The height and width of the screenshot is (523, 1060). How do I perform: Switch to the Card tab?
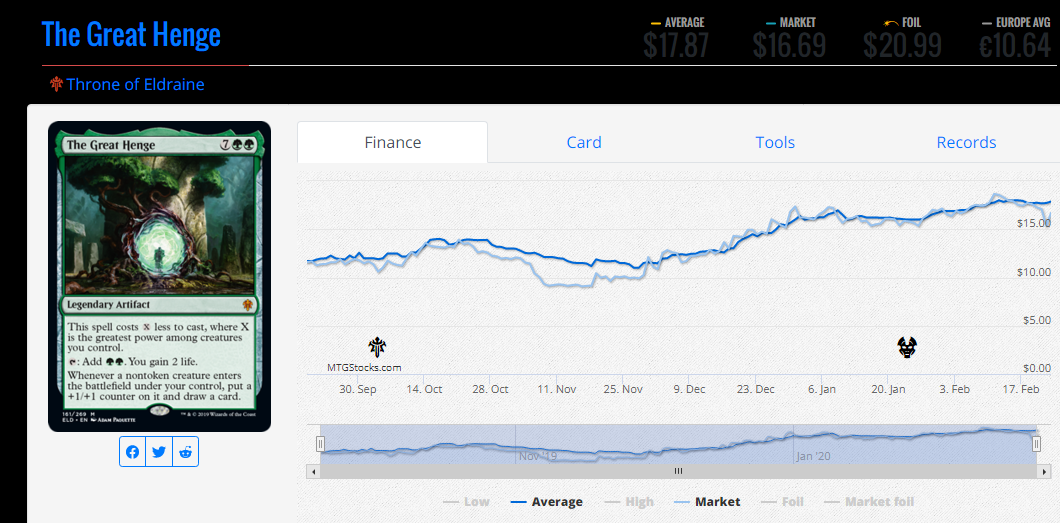(x=584, y=143)
